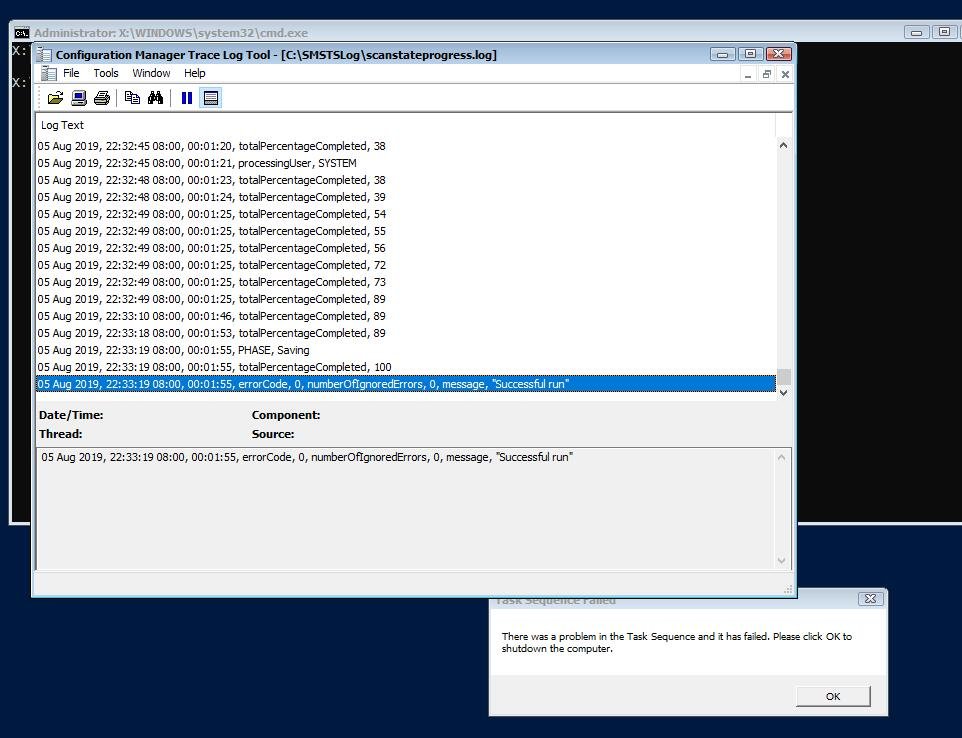Open the File menu
962x738 pixels.
point(71,73)
